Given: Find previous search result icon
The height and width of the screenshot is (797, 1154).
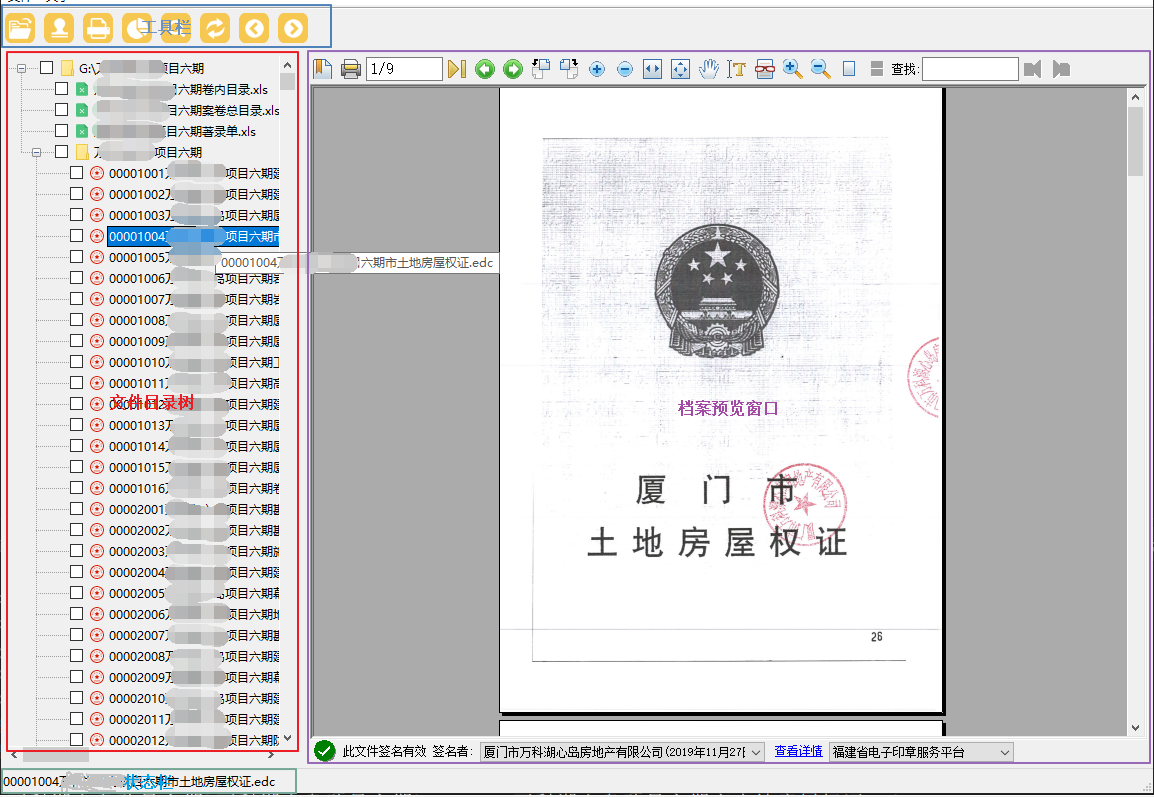Looking at the screenshot, I should click(x=1033, y=69).
